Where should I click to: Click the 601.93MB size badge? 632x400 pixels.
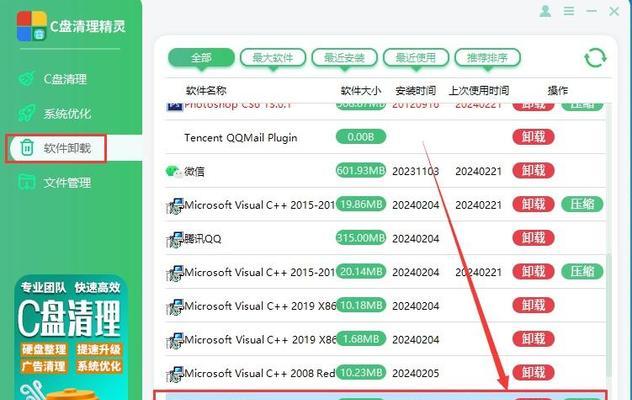[361, 171]
